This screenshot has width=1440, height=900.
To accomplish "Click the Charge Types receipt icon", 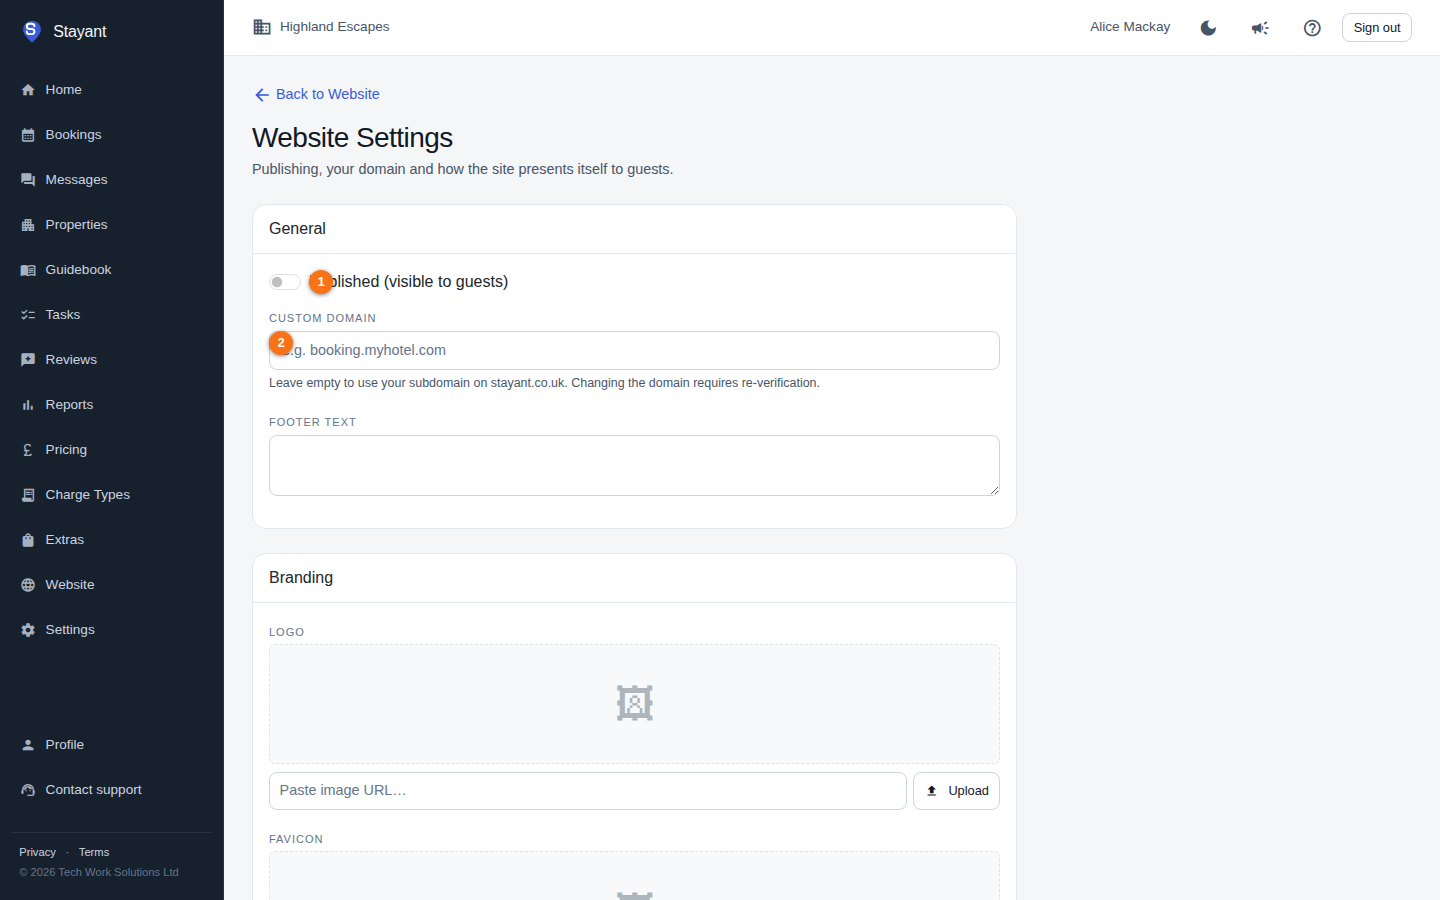I will [28, 495].
